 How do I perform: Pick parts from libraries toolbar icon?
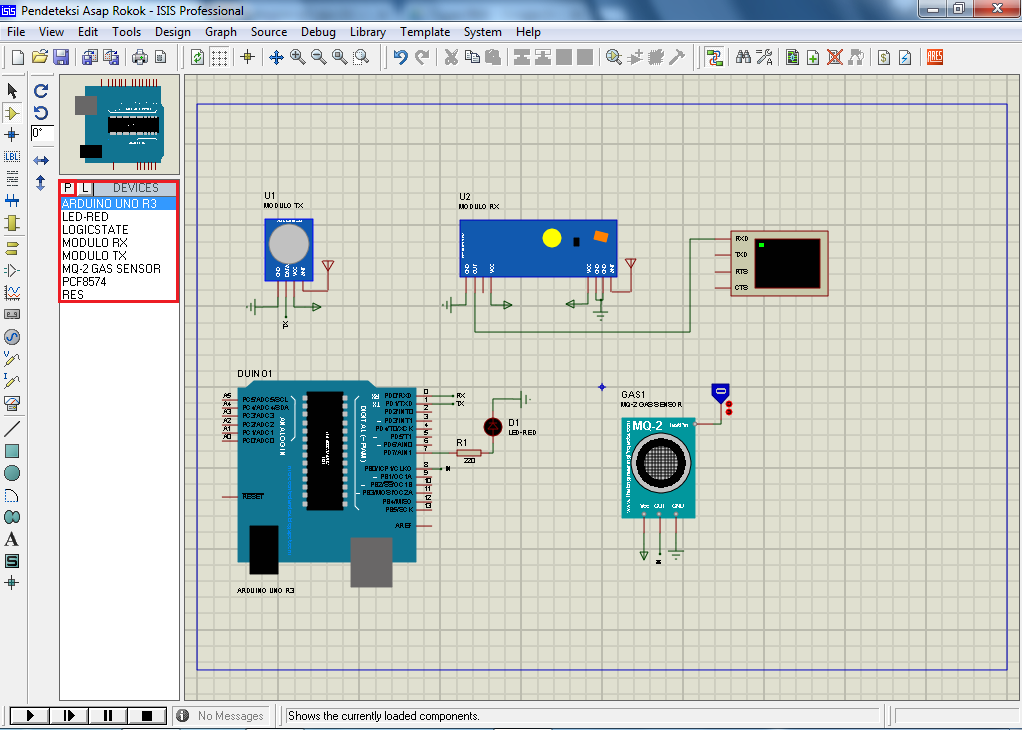tap(613, 57)
